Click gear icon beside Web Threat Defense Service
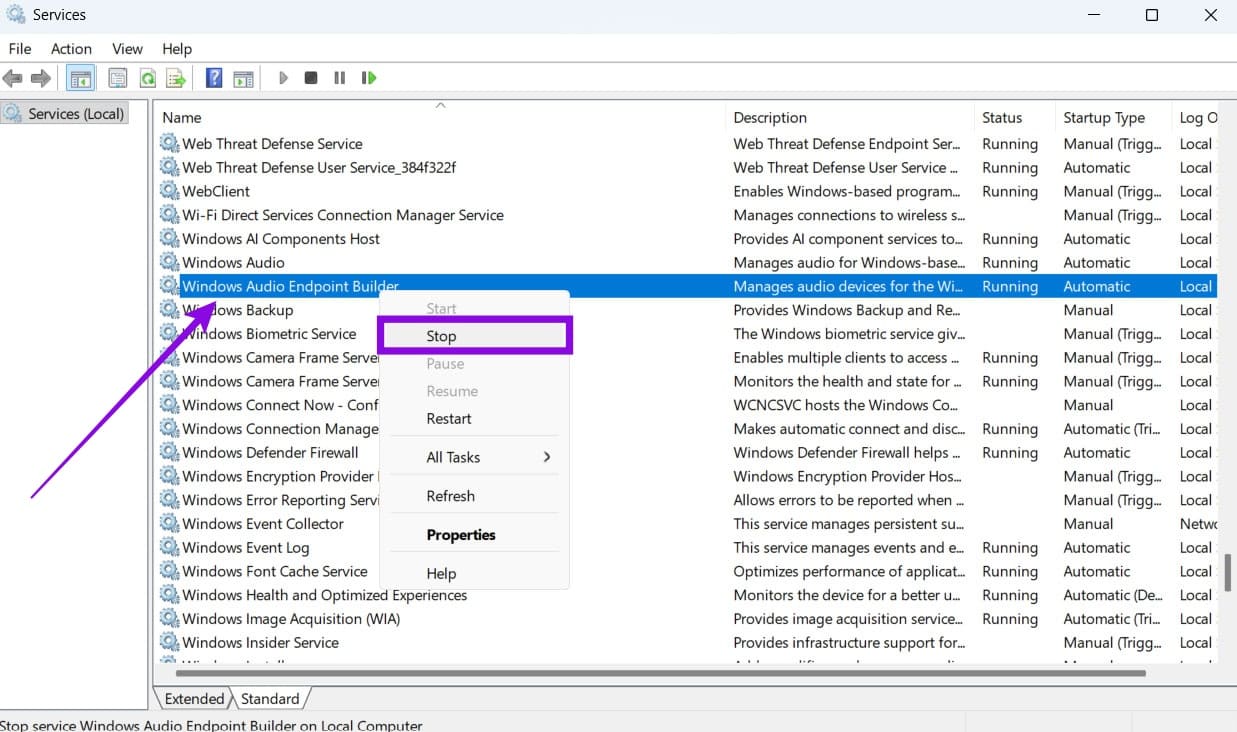1237x732 pixels. point(169,144)
